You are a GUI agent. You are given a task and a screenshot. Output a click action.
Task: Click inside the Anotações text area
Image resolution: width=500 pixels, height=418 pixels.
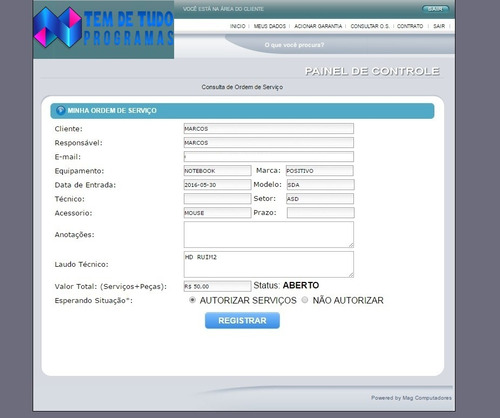[x=269, y=235]
